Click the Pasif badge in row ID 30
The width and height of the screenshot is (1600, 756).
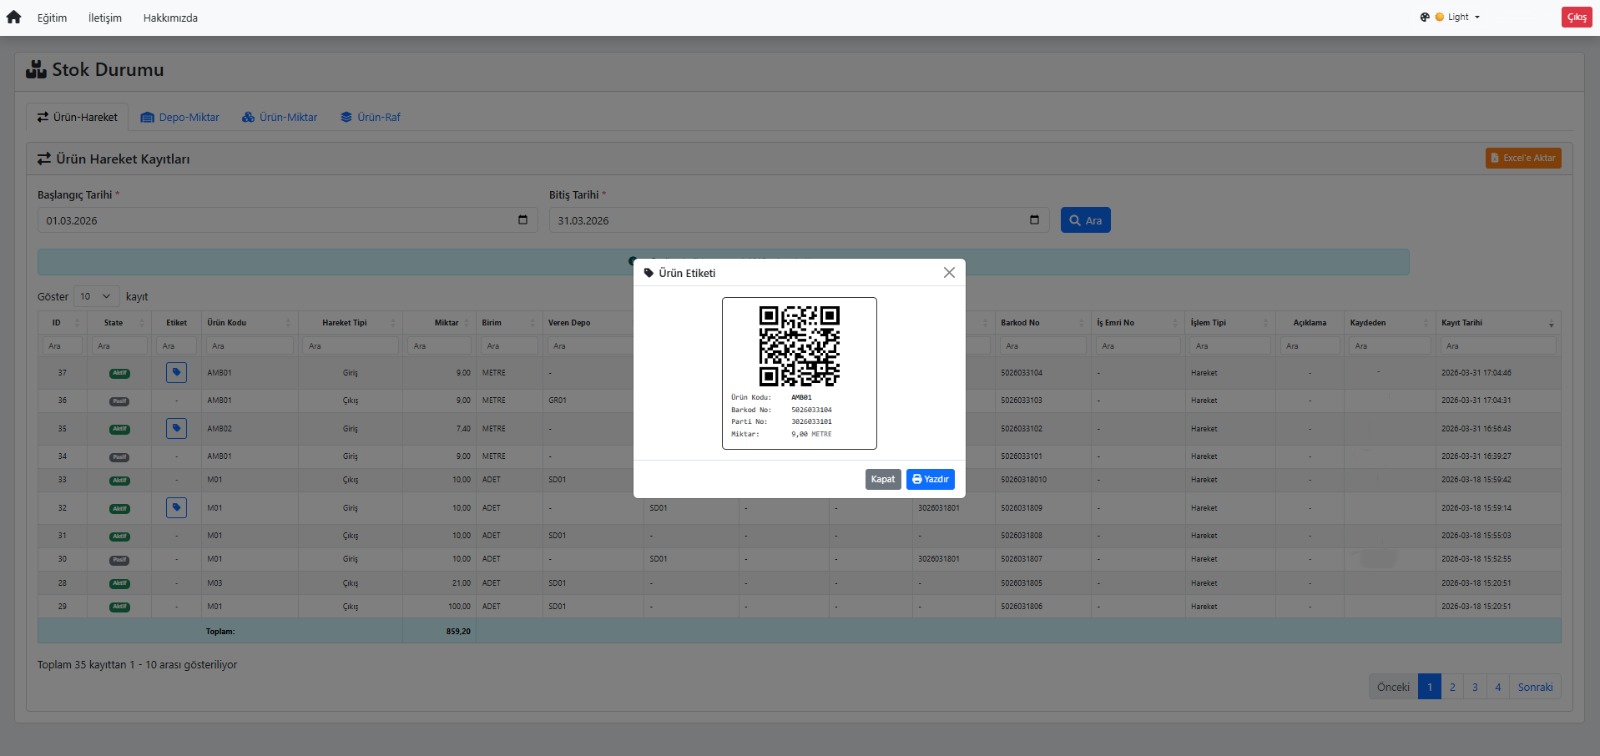pyautogui.click(x=119, y=560)
